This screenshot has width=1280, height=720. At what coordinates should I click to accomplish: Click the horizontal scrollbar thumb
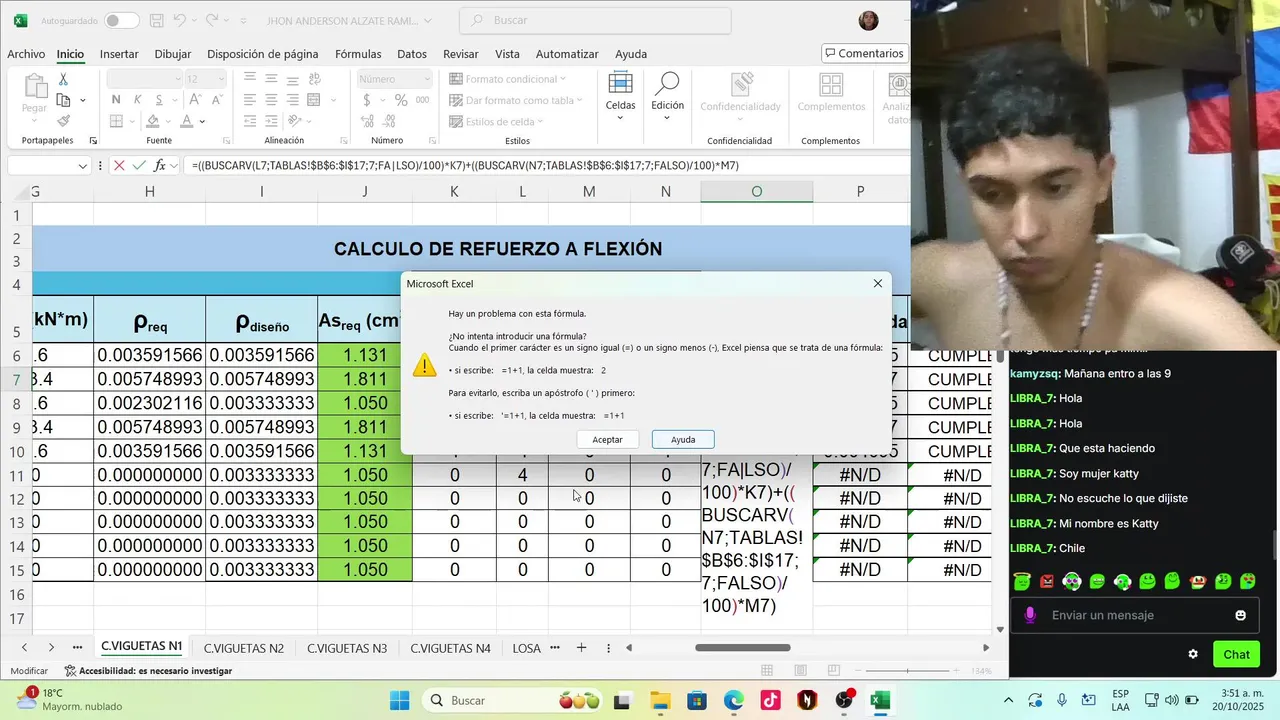743,648
